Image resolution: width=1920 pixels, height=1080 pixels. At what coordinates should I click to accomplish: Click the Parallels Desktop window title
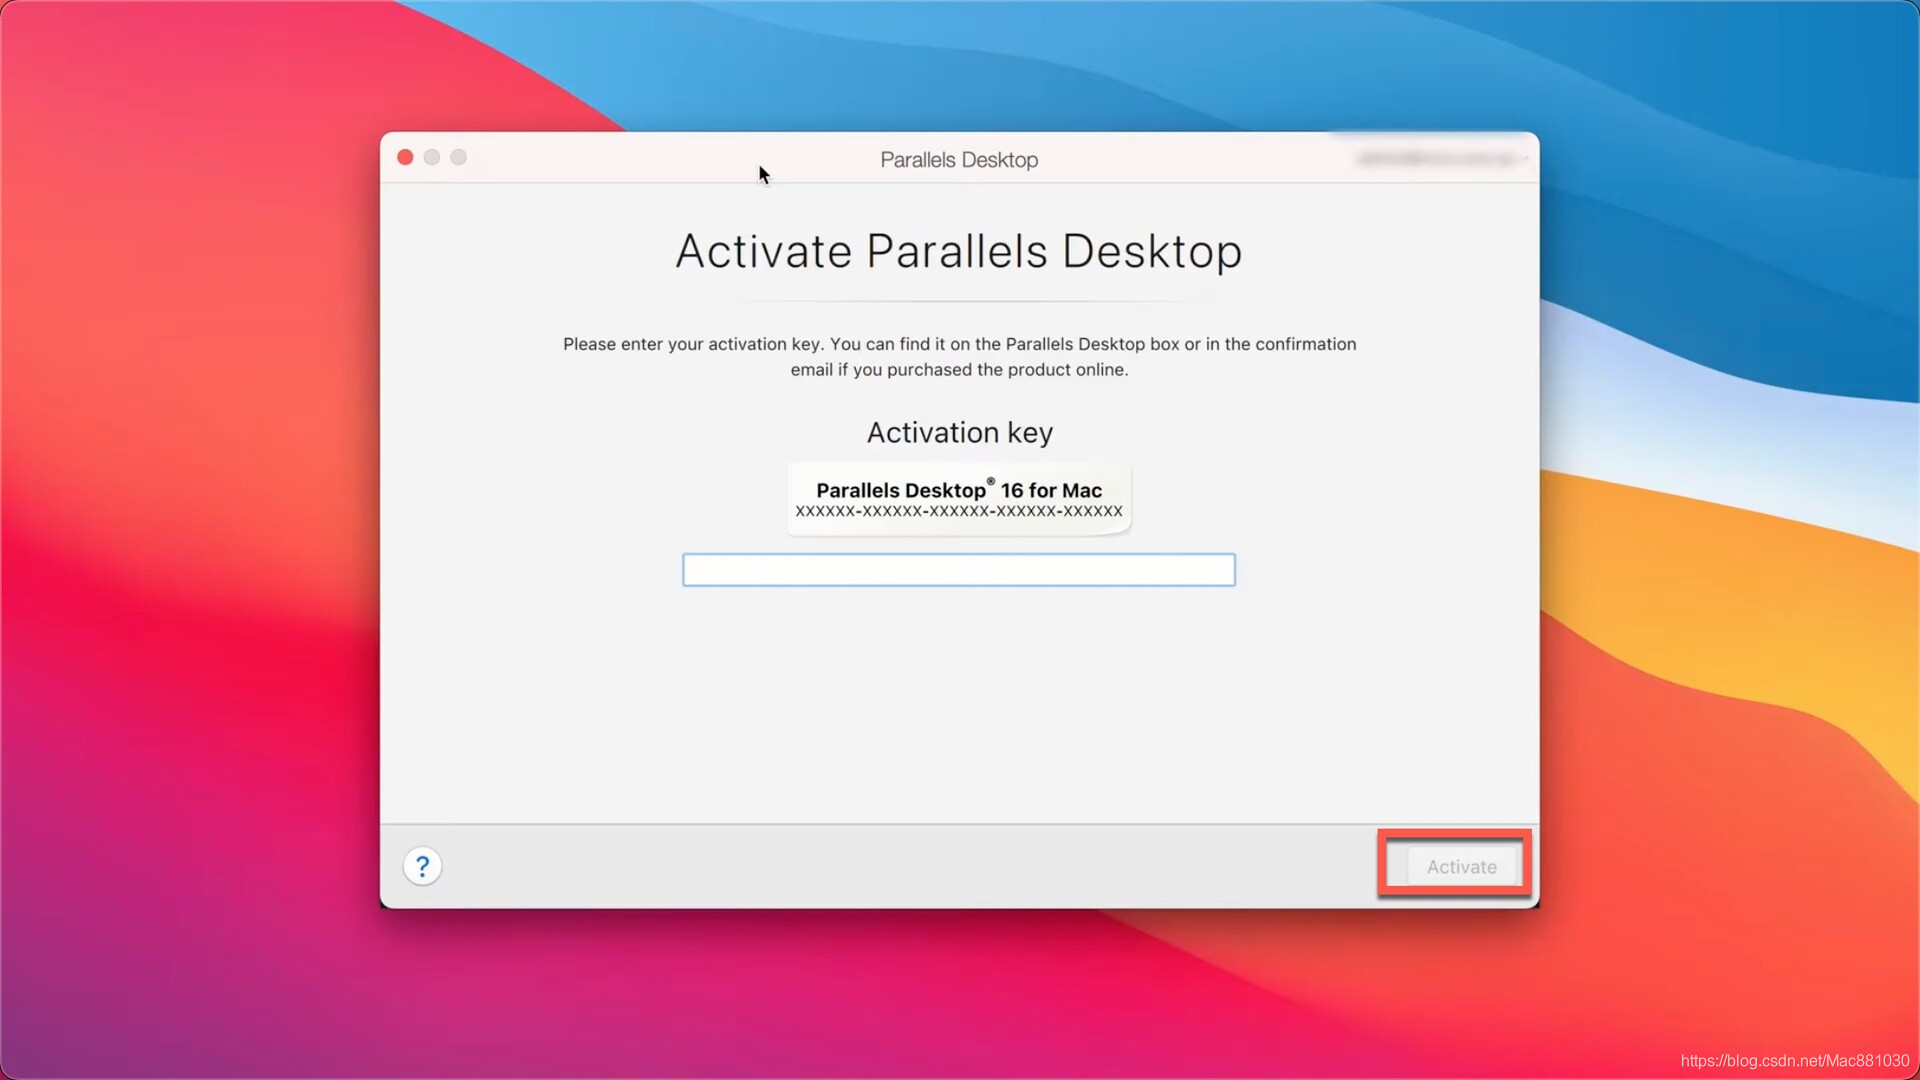click(958, 160)
